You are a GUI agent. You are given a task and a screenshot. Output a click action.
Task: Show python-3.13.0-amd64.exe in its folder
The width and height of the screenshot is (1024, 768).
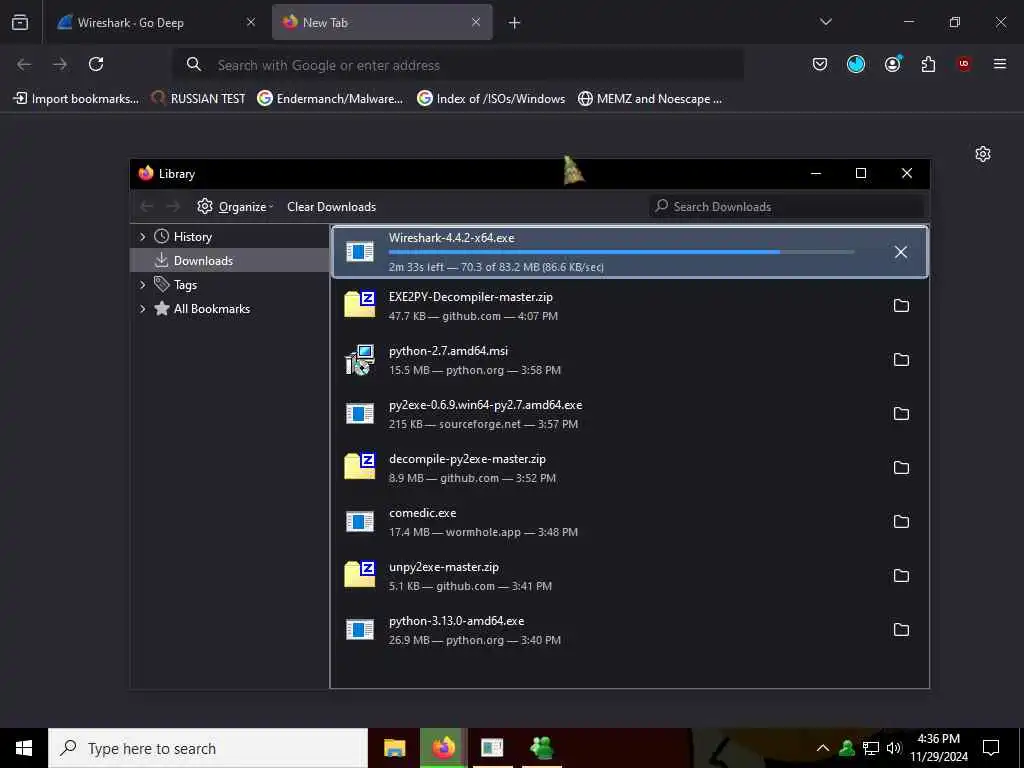pos(901,630)
